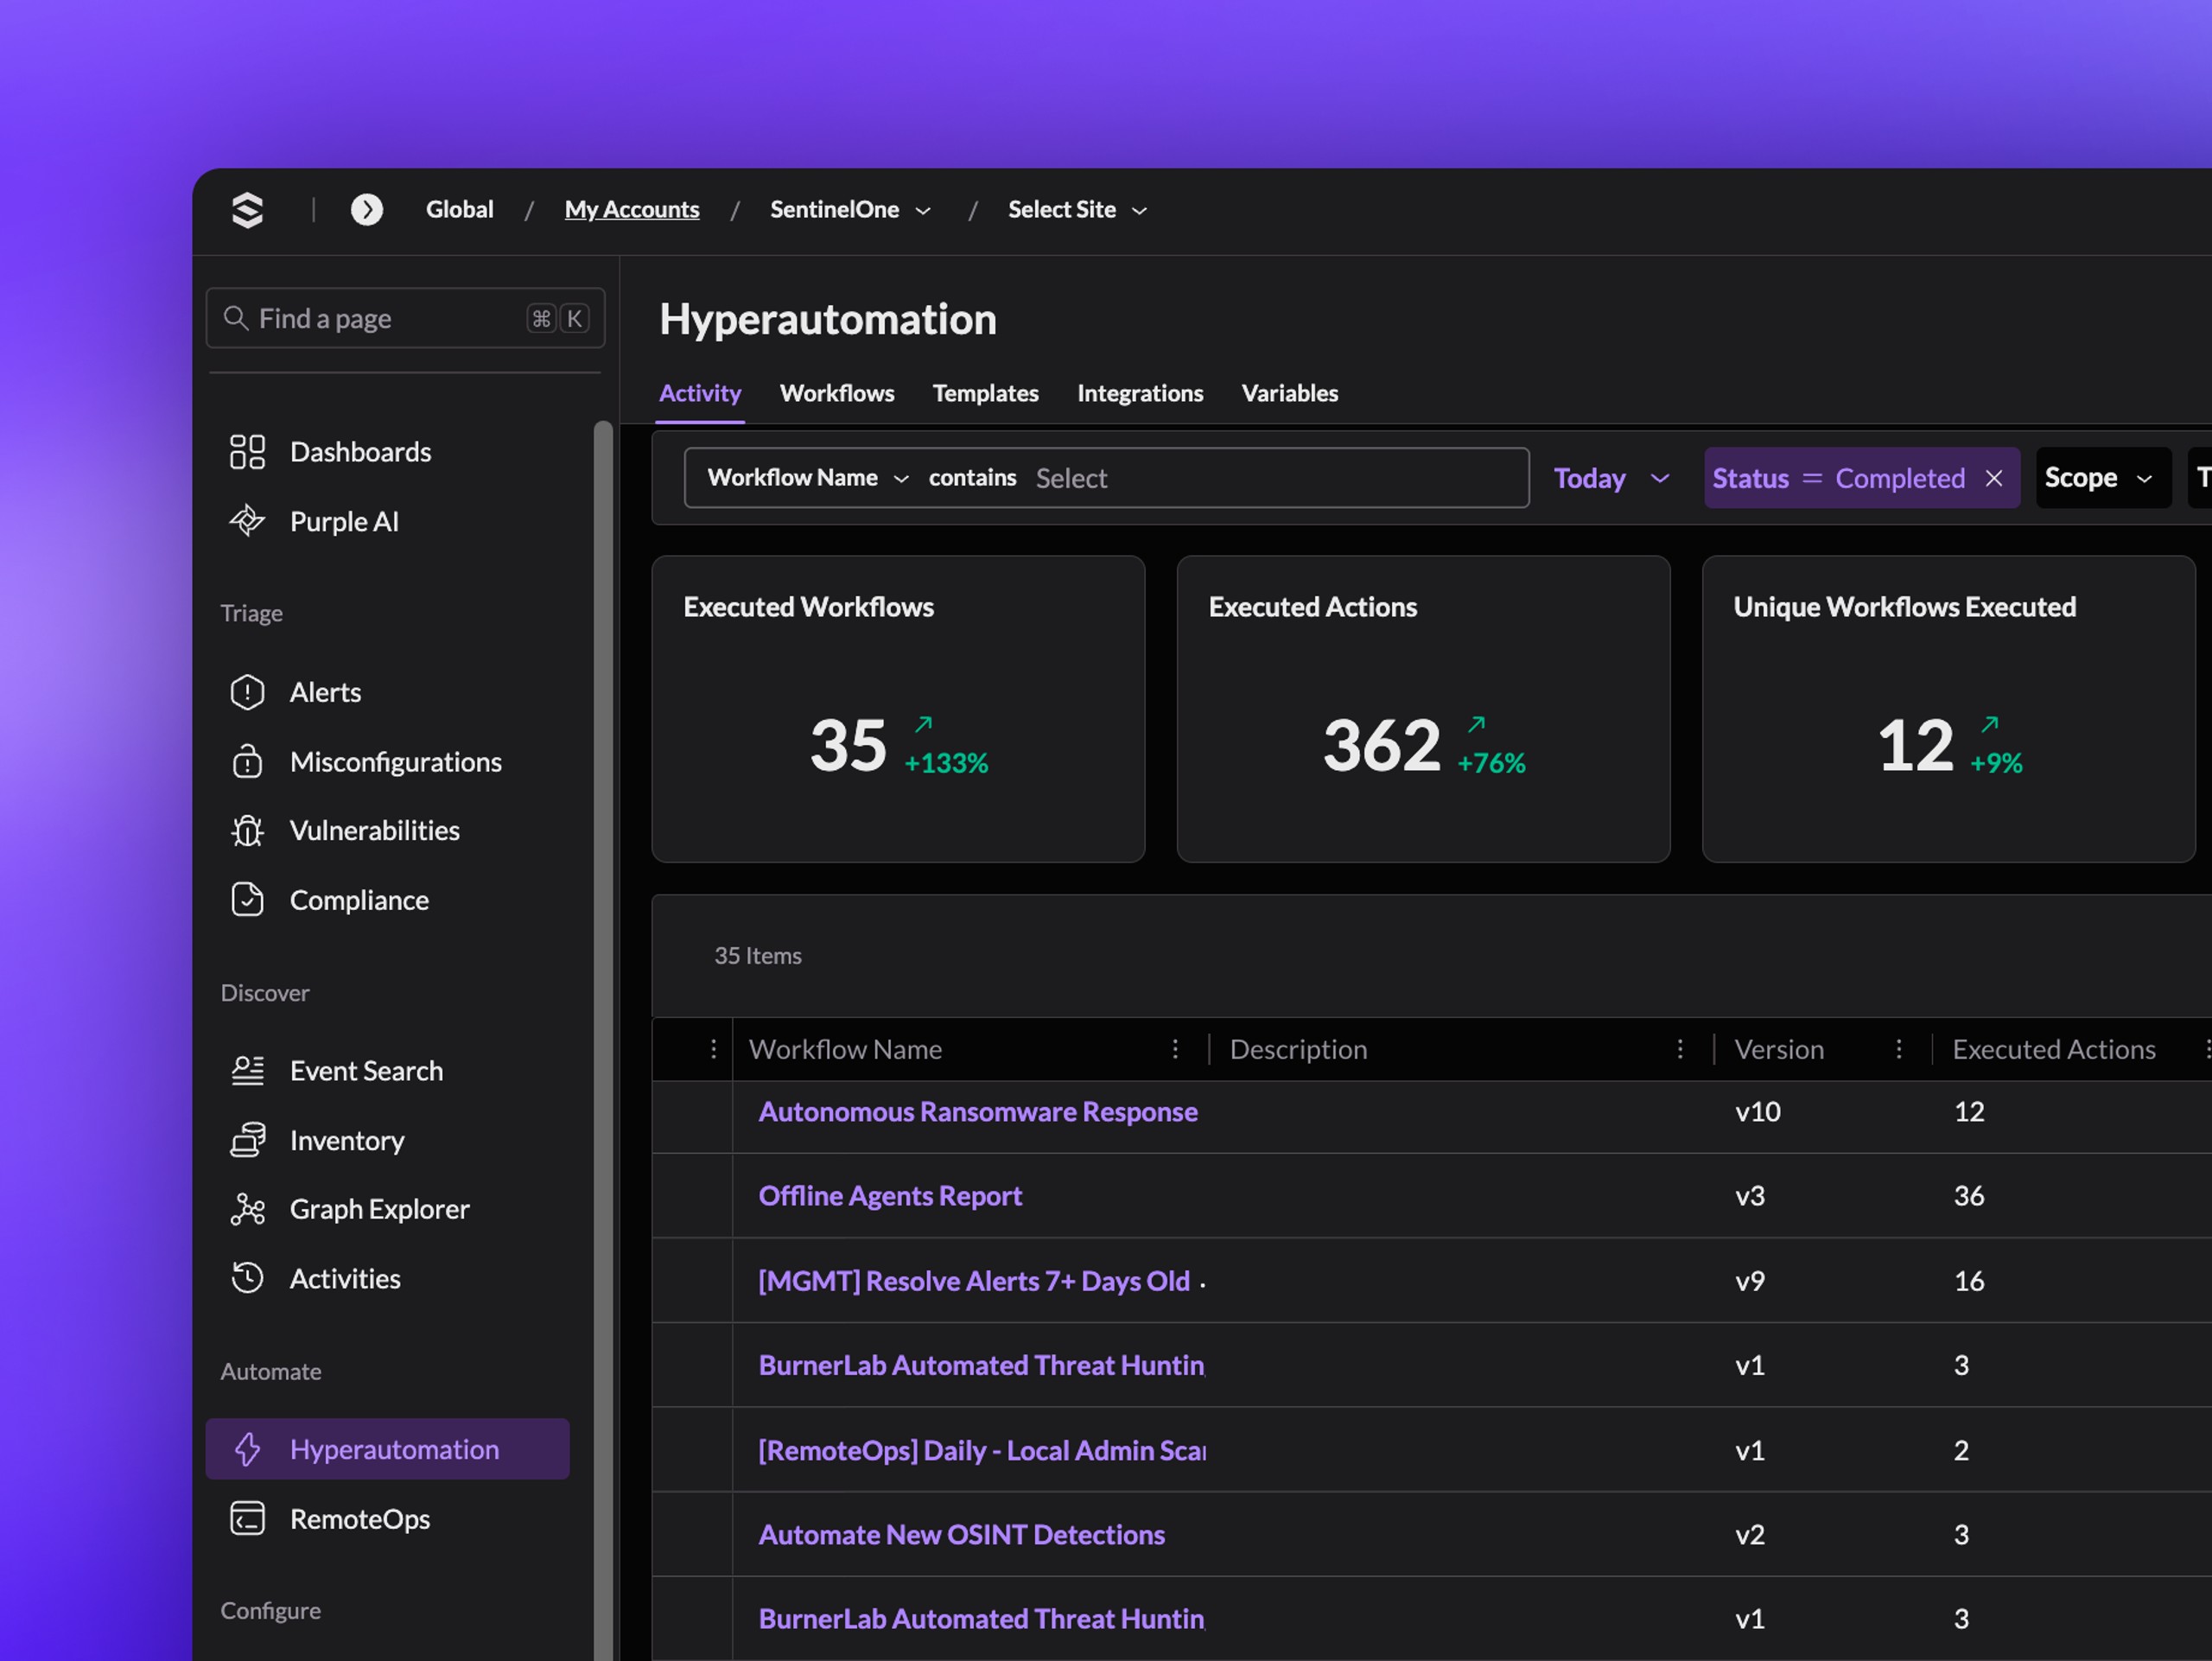Open Purple AI from the sidebar
The image size is (2212, 1661).
[344, 521]
